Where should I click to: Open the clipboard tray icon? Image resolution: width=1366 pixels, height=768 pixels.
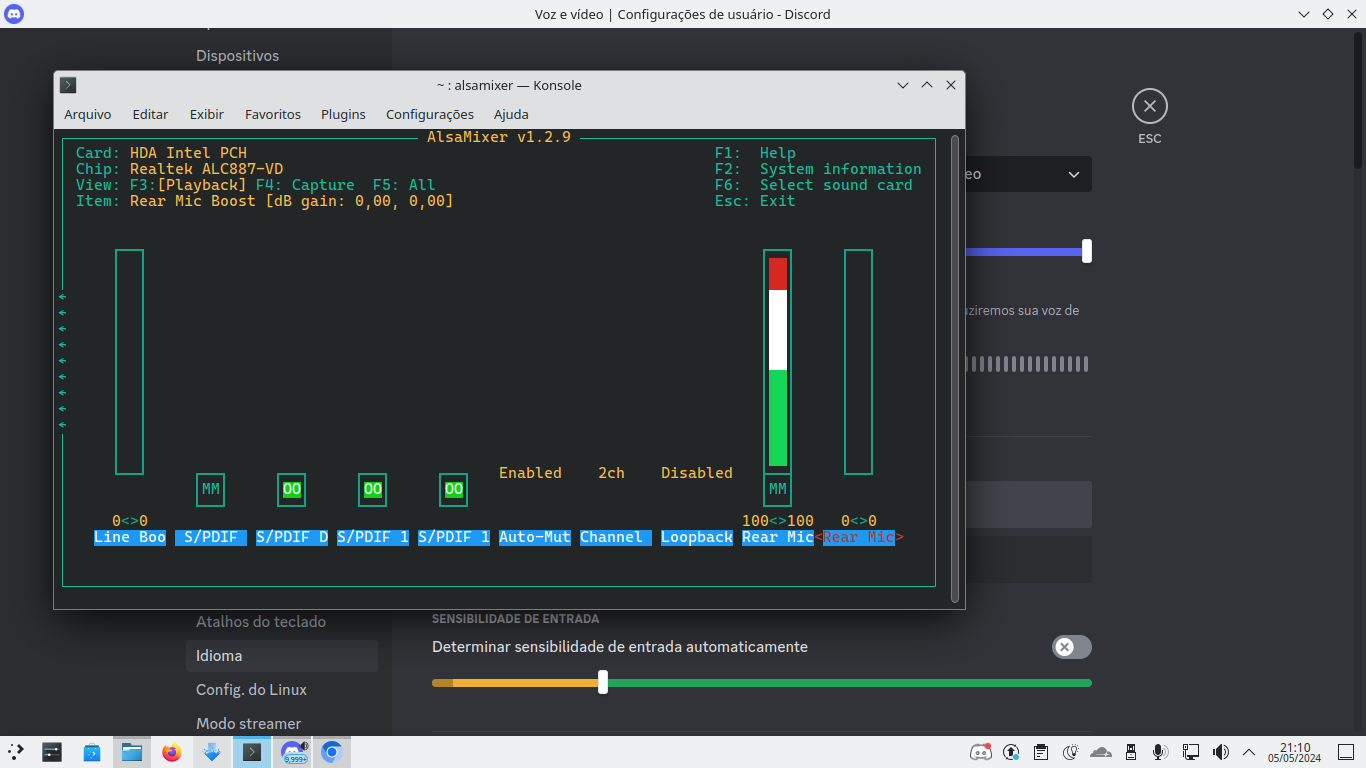tap(1041, 752)
